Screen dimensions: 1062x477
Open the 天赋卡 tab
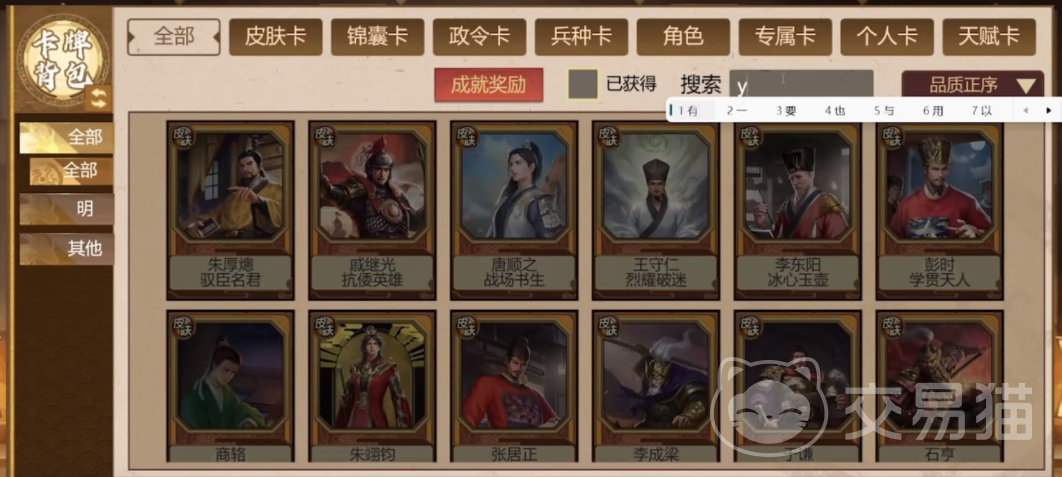point(989,37)
